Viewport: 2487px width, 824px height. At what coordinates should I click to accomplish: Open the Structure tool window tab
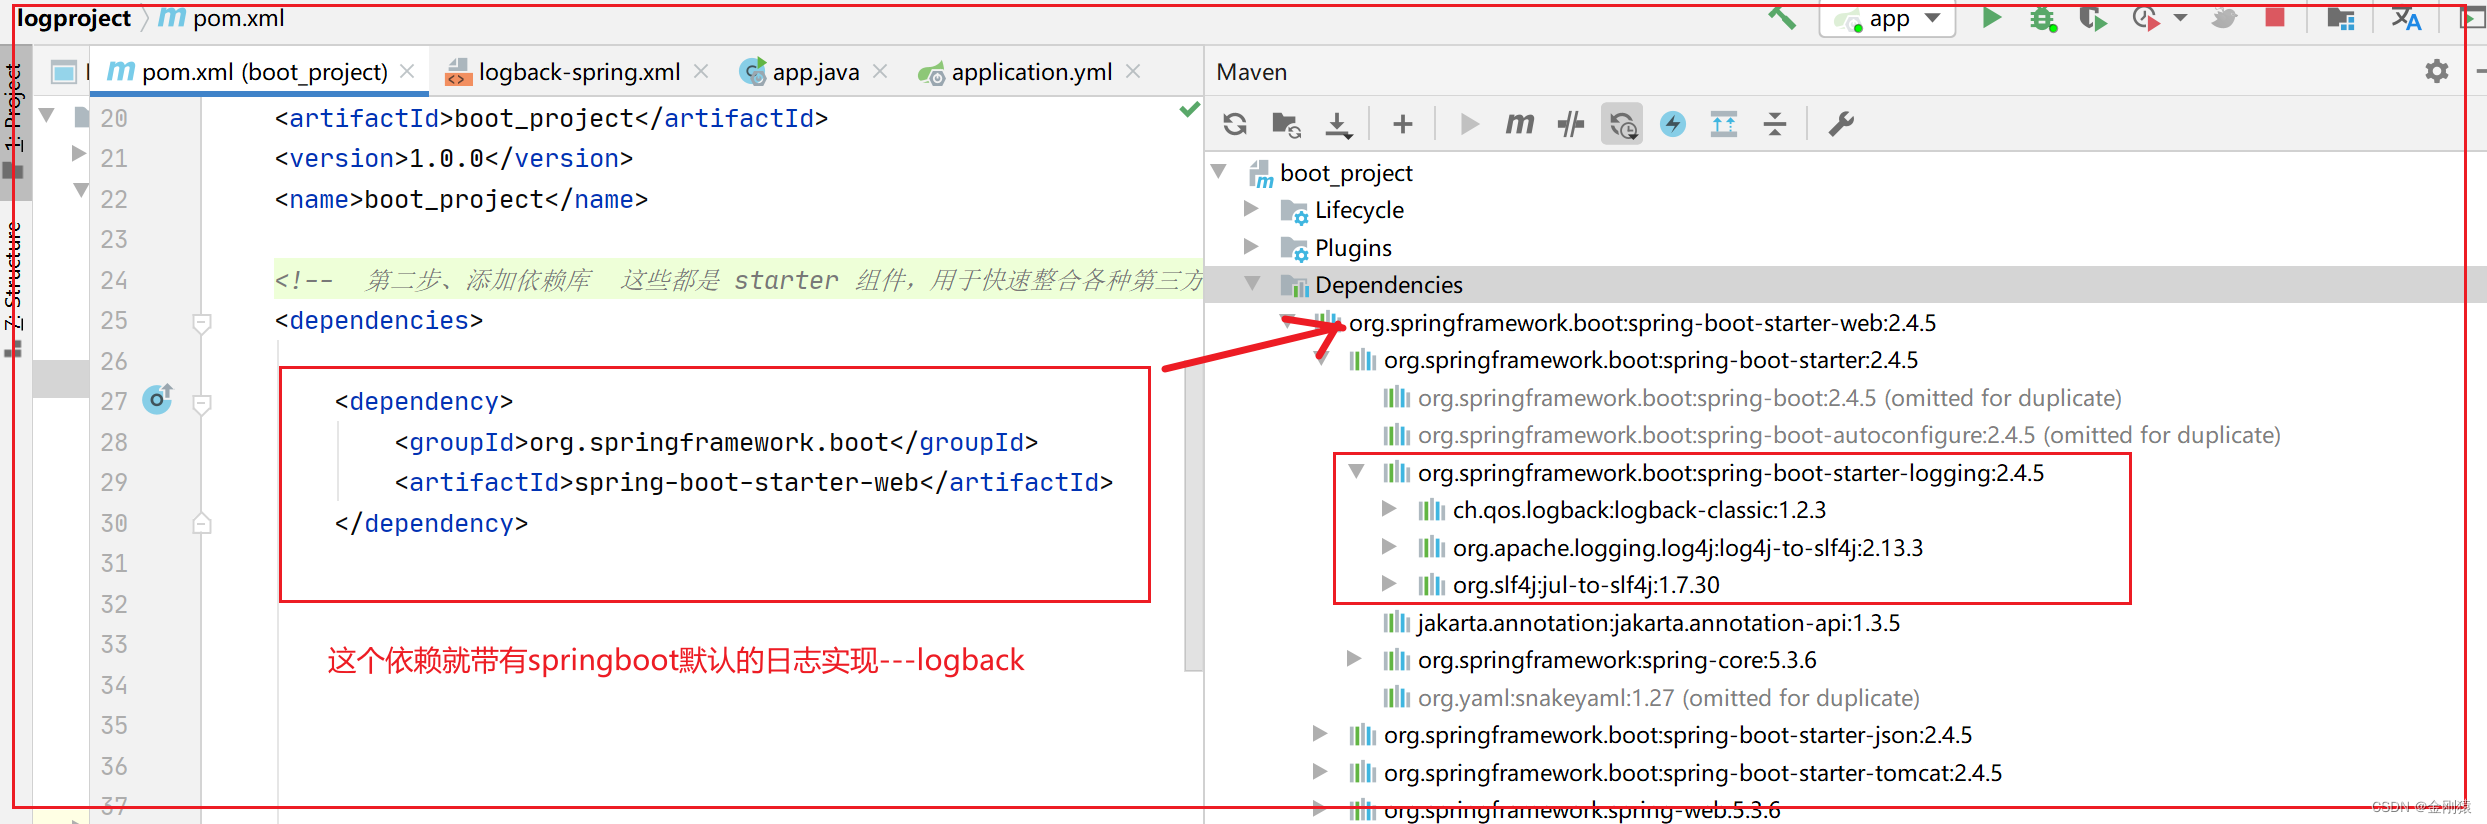(13, 290)
